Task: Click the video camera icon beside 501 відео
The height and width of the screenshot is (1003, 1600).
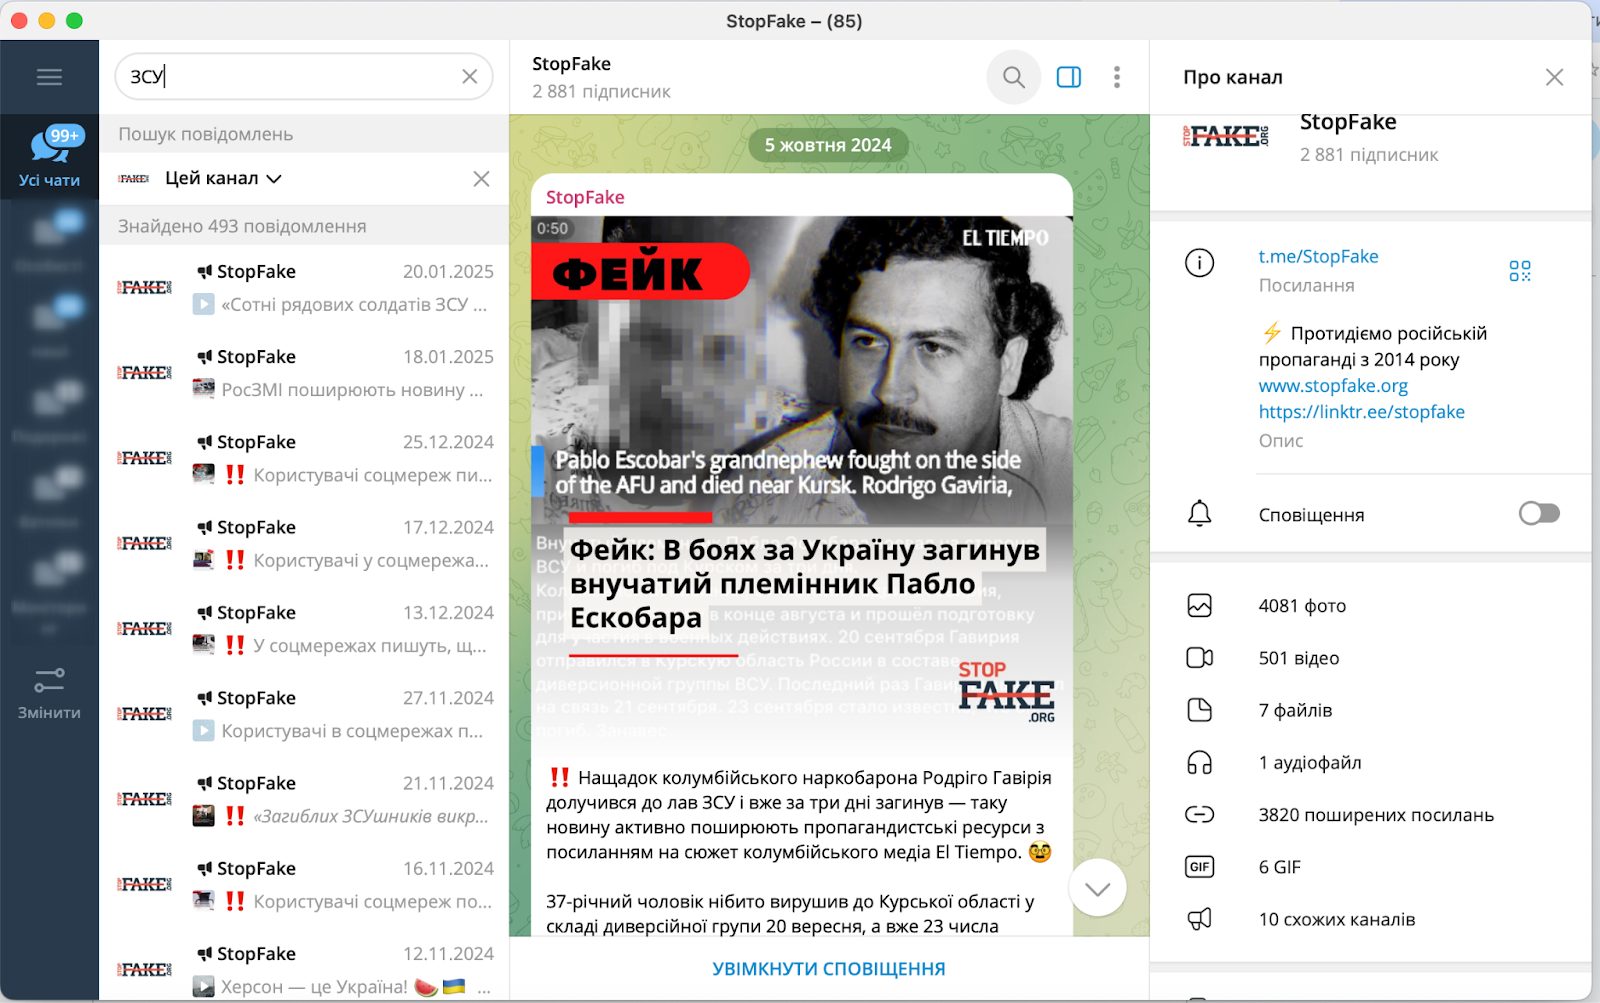Action: (1199, 658)
